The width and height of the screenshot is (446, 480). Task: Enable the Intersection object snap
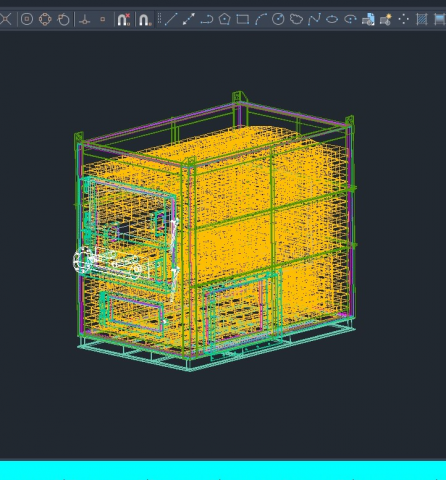tap(6, 19)
